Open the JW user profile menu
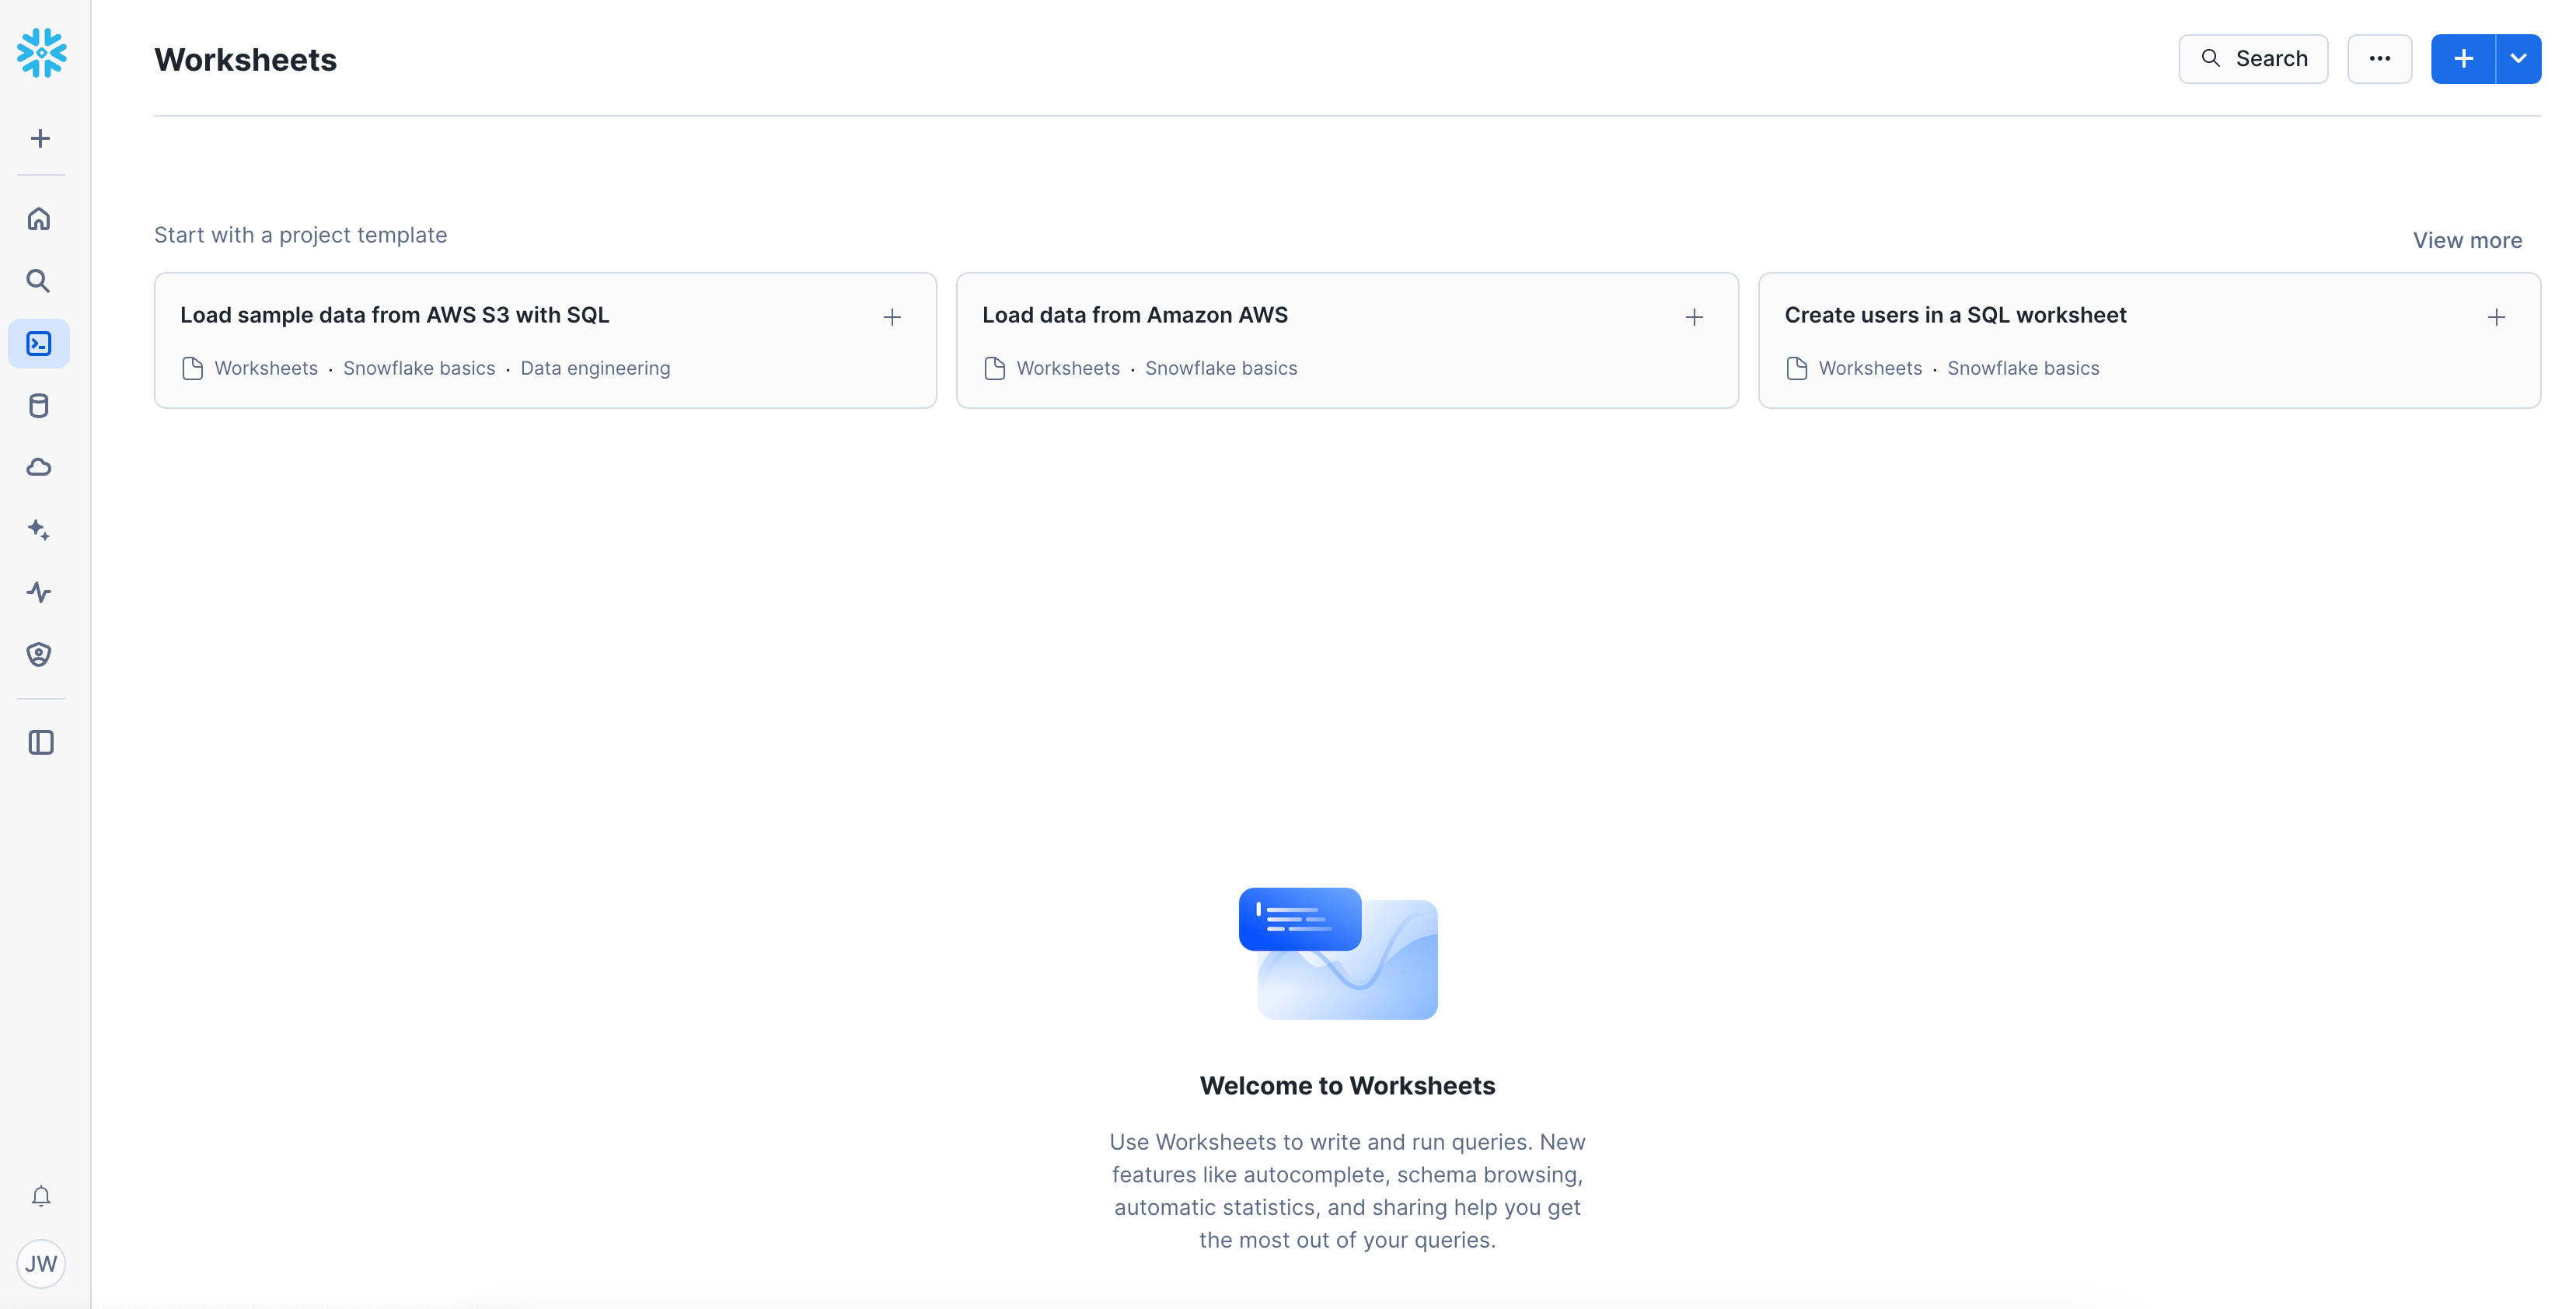 click(41, 1263)
